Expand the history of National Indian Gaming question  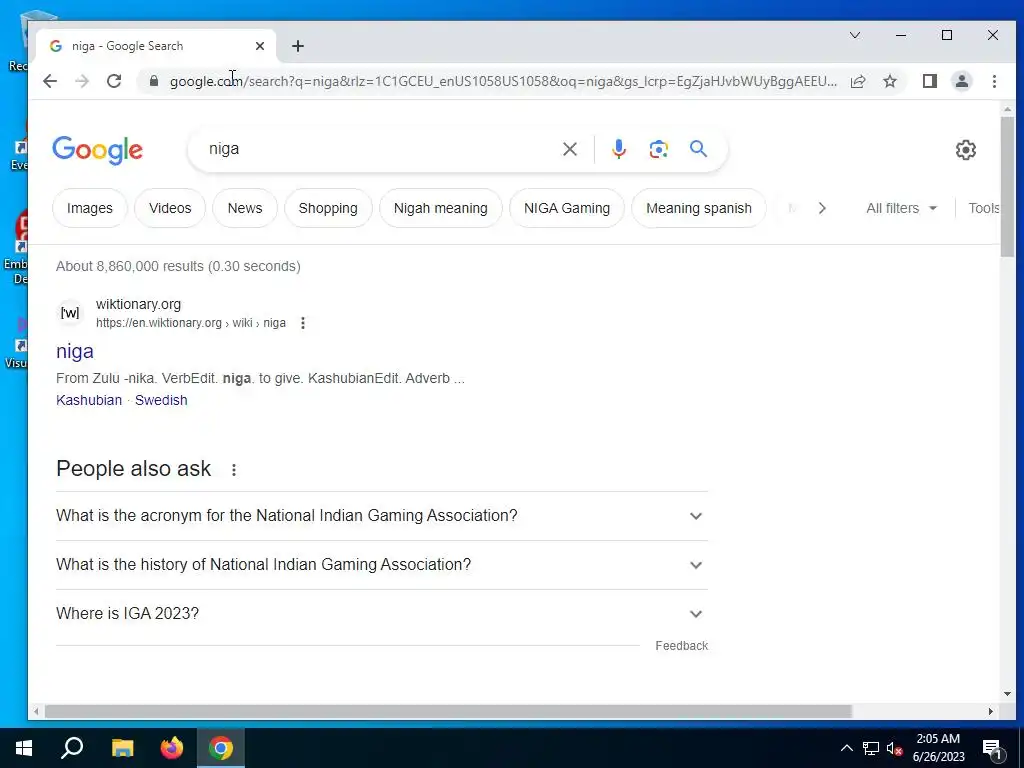[381, 565]
